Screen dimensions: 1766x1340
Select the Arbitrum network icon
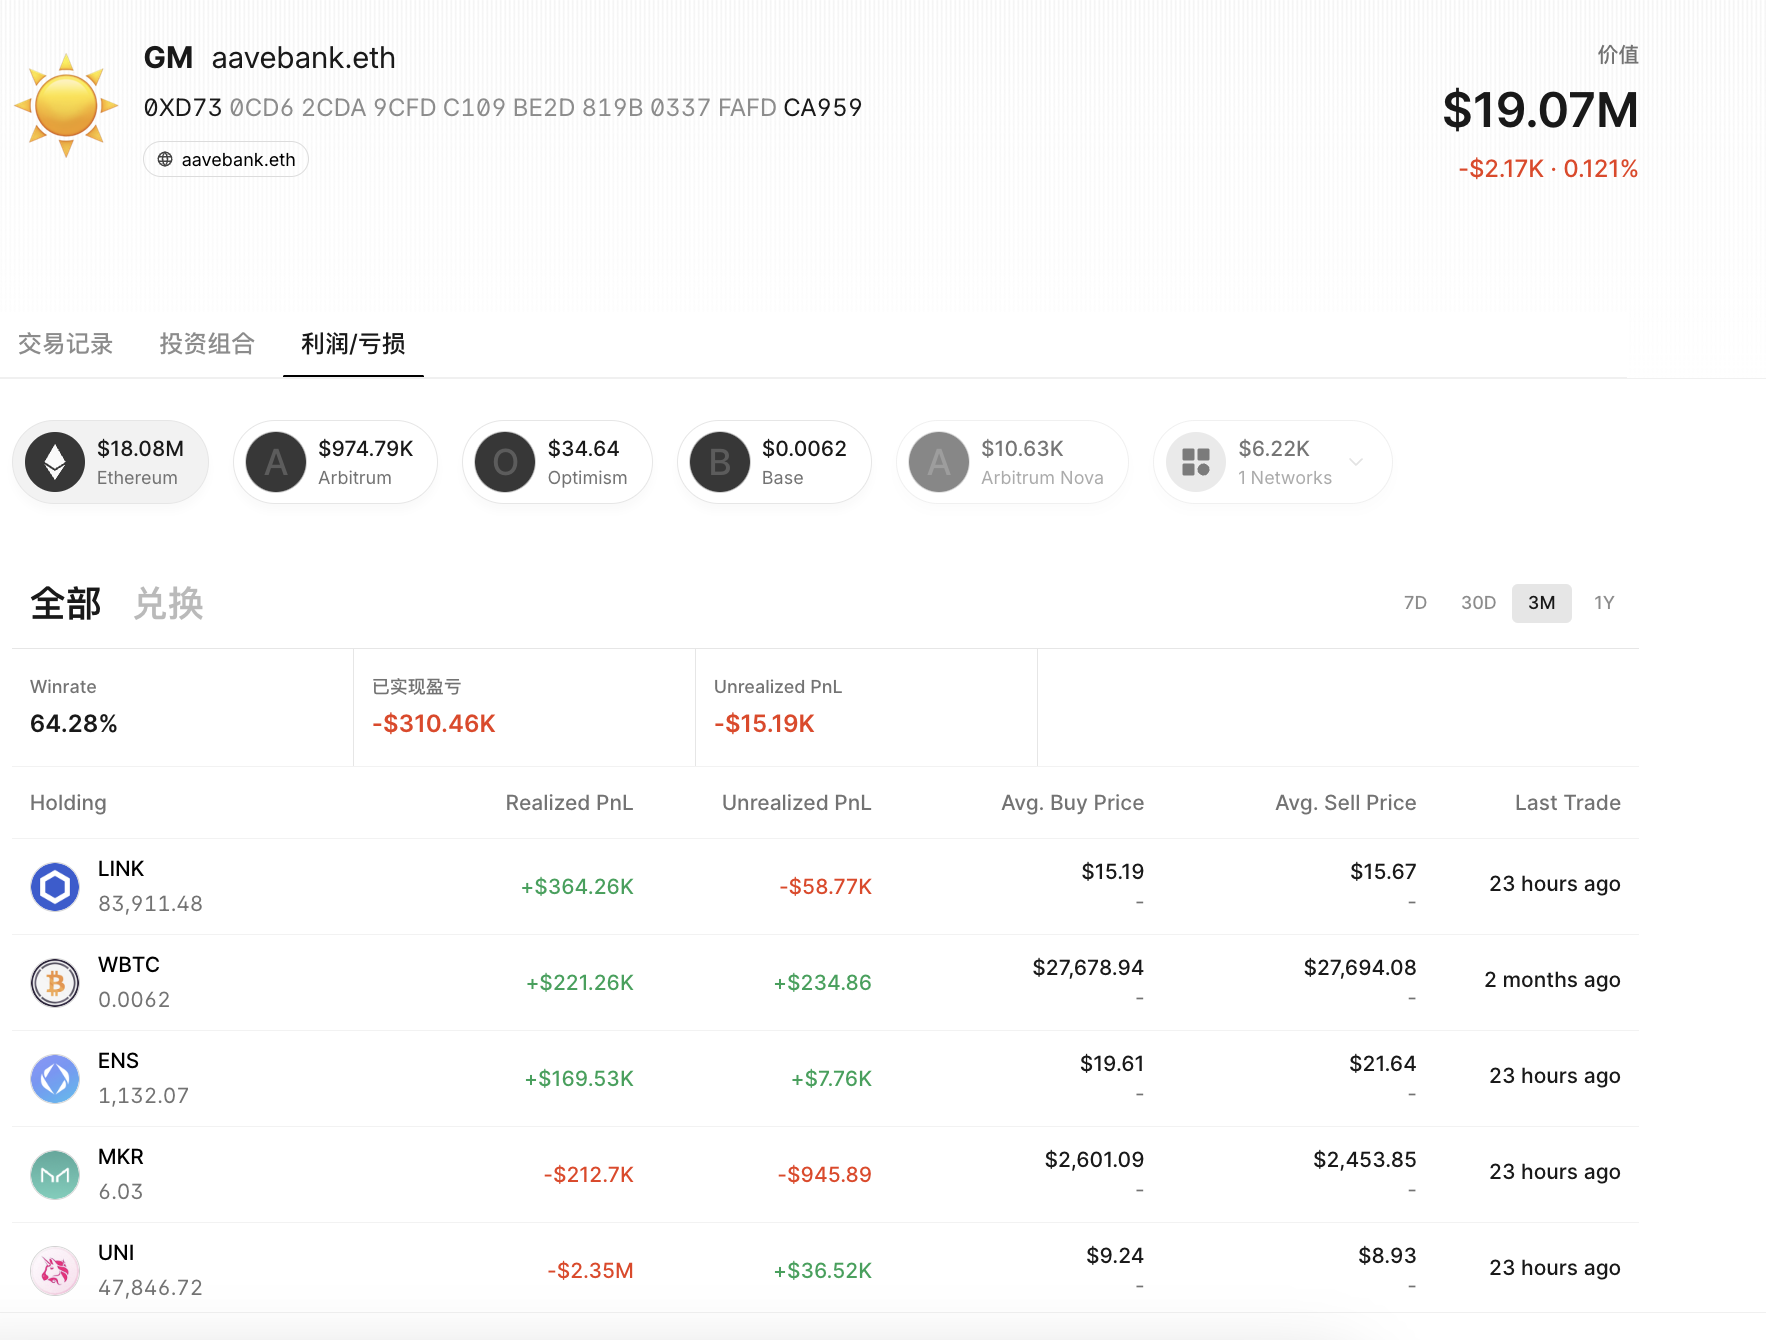[276, 462]
